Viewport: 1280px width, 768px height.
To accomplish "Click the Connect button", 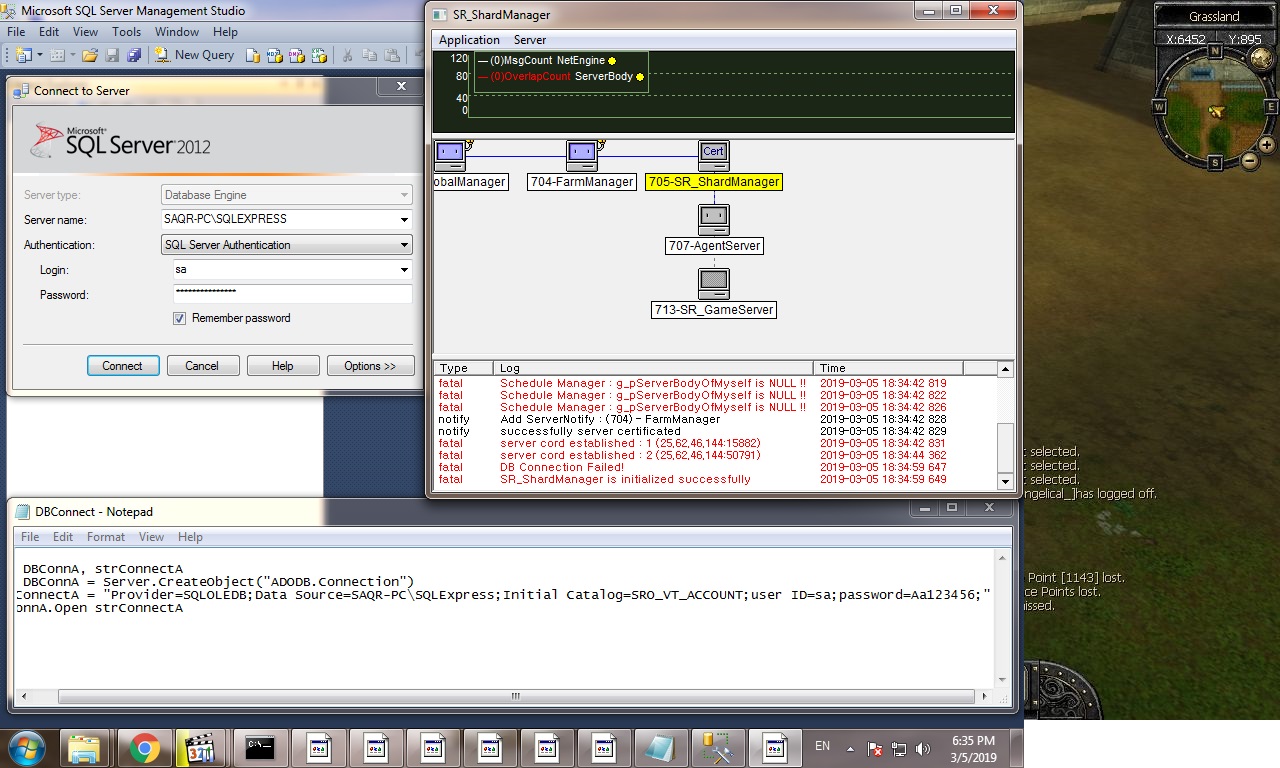I will point(122,366).
